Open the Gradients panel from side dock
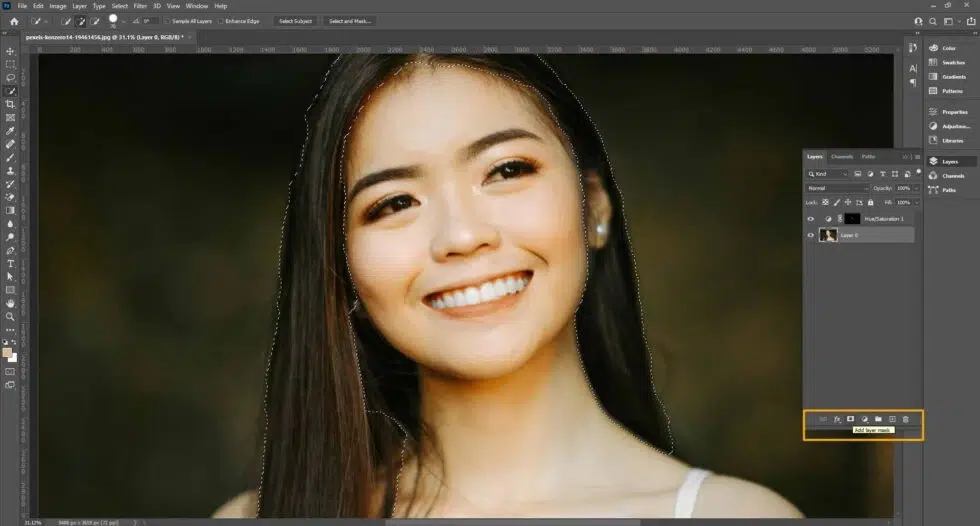Image resolution: width=980 pixels, height=526 pixels. click(949, 77)
